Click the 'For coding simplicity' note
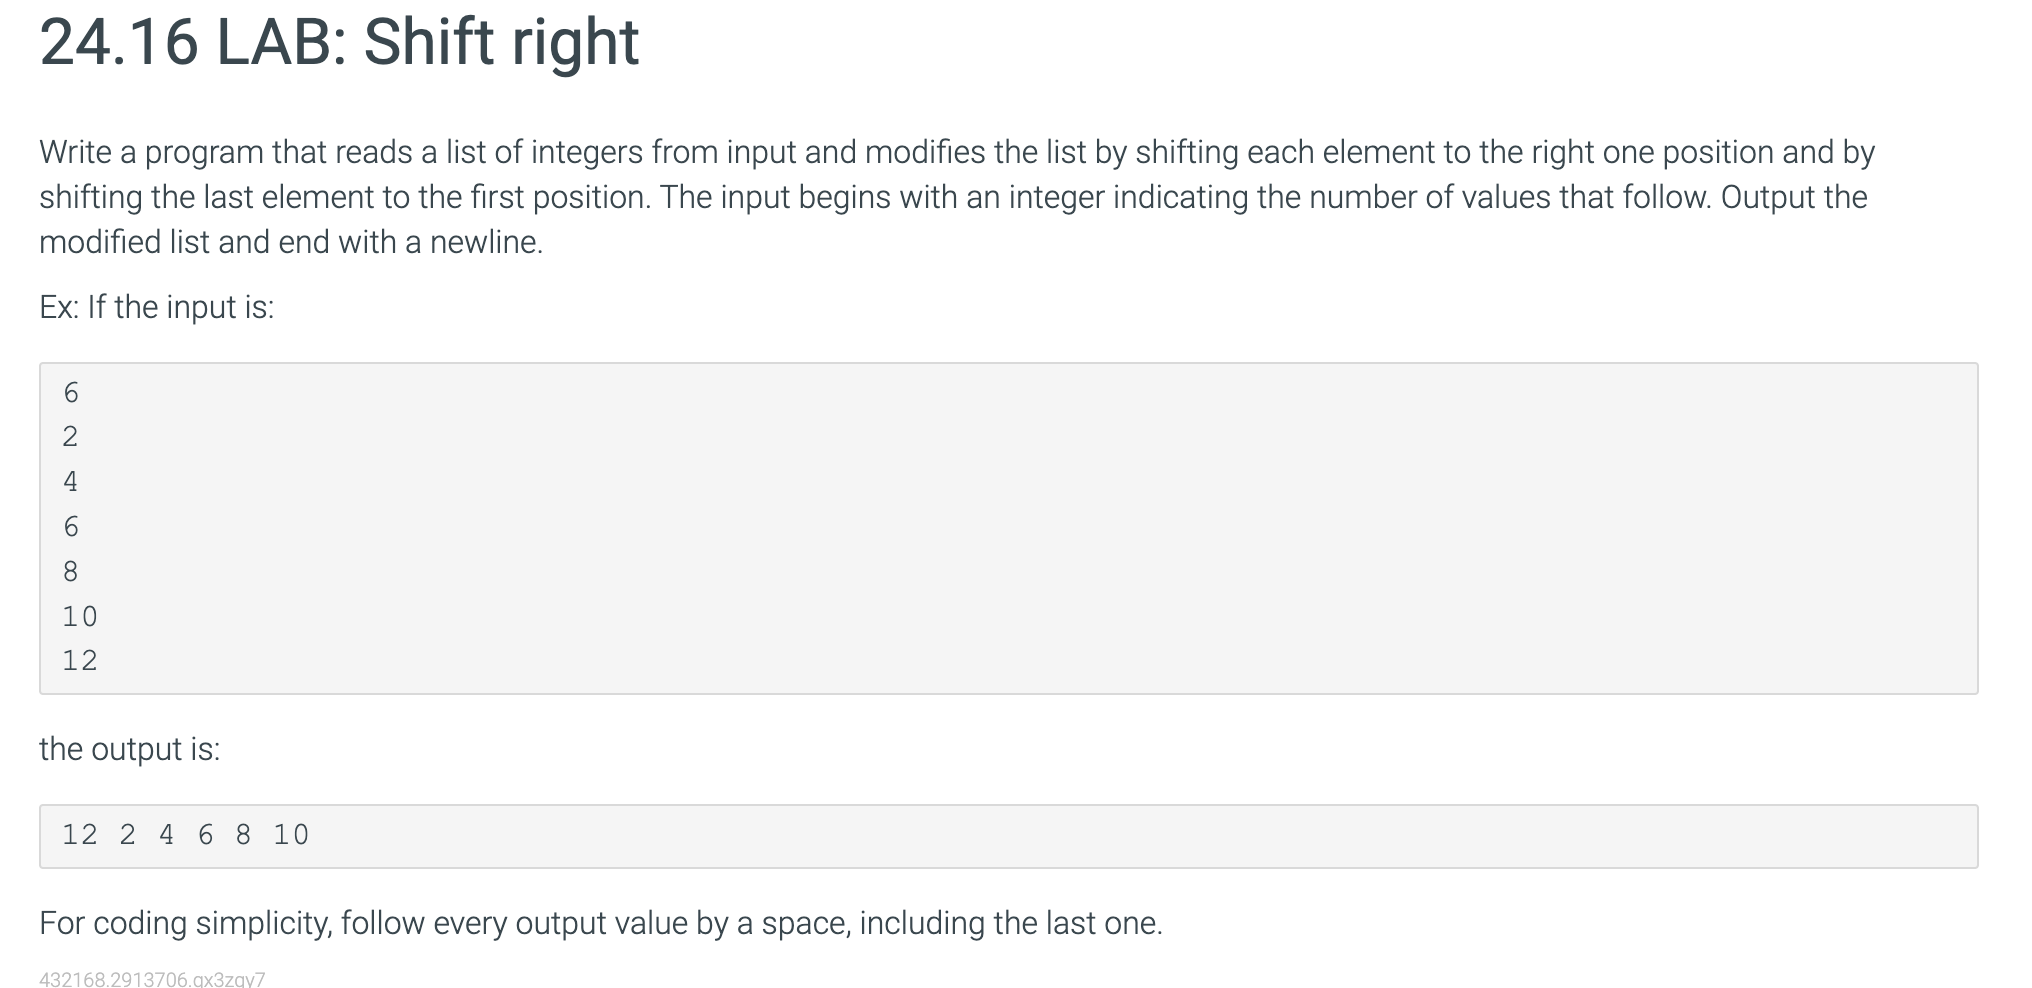The height and width of the screenshot is (988, 2032). pos(601,923)
